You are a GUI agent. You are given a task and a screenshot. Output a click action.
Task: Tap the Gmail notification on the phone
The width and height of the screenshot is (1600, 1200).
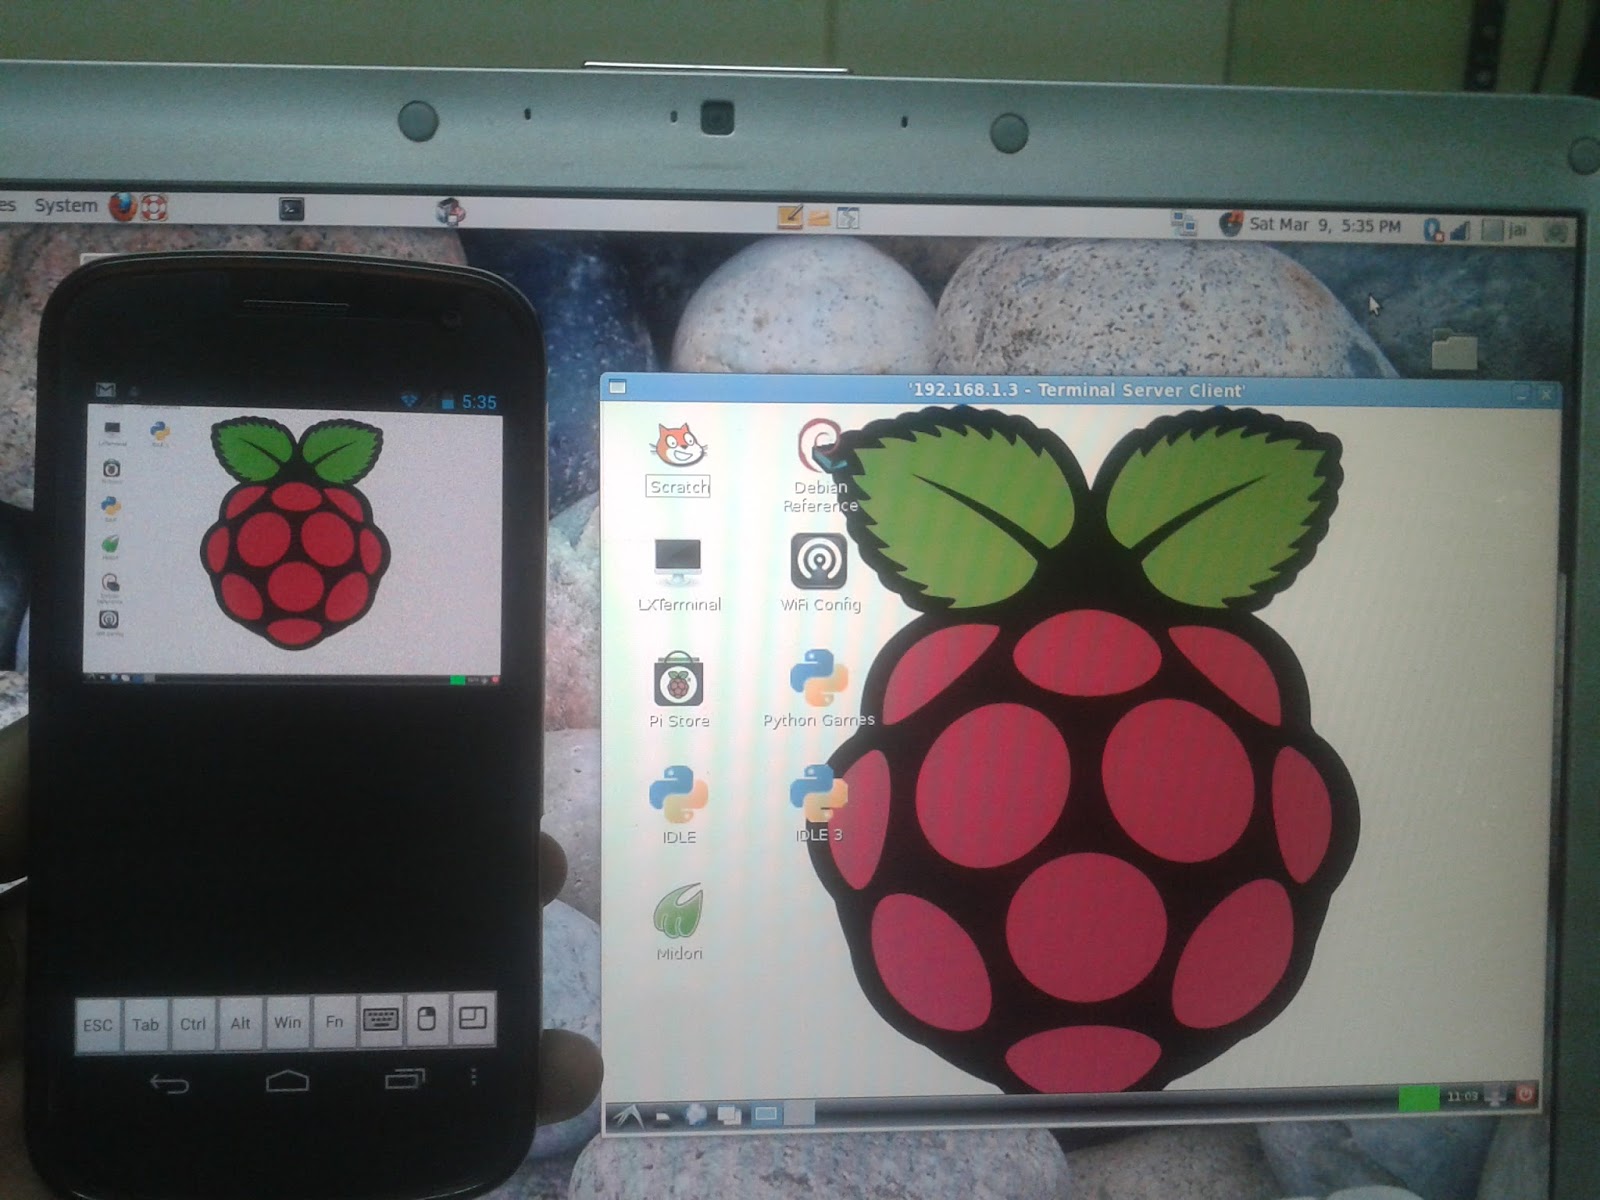[105, 390]
